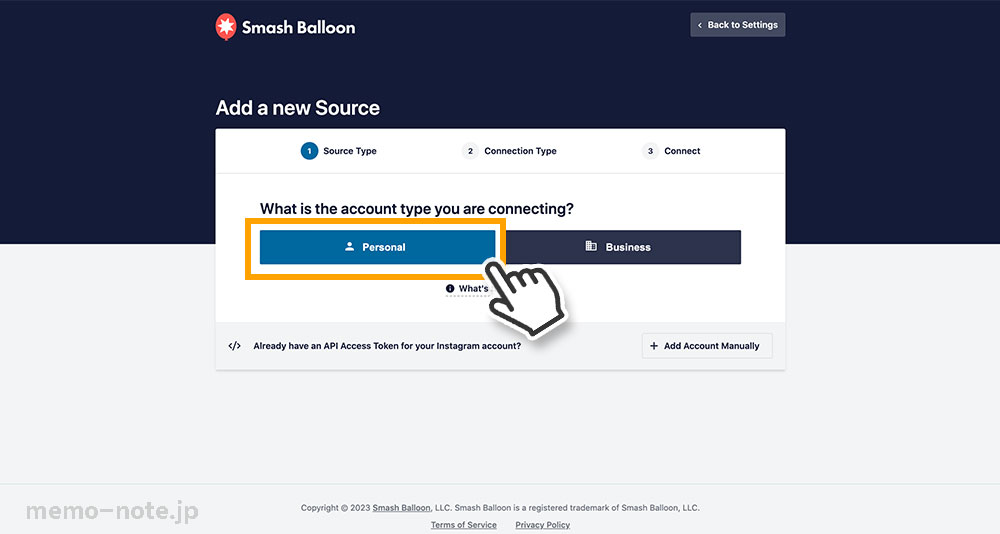This screenshot has height=534, width=1000.
Task: Click the person icon on Personal button
Action: point(349,246)
